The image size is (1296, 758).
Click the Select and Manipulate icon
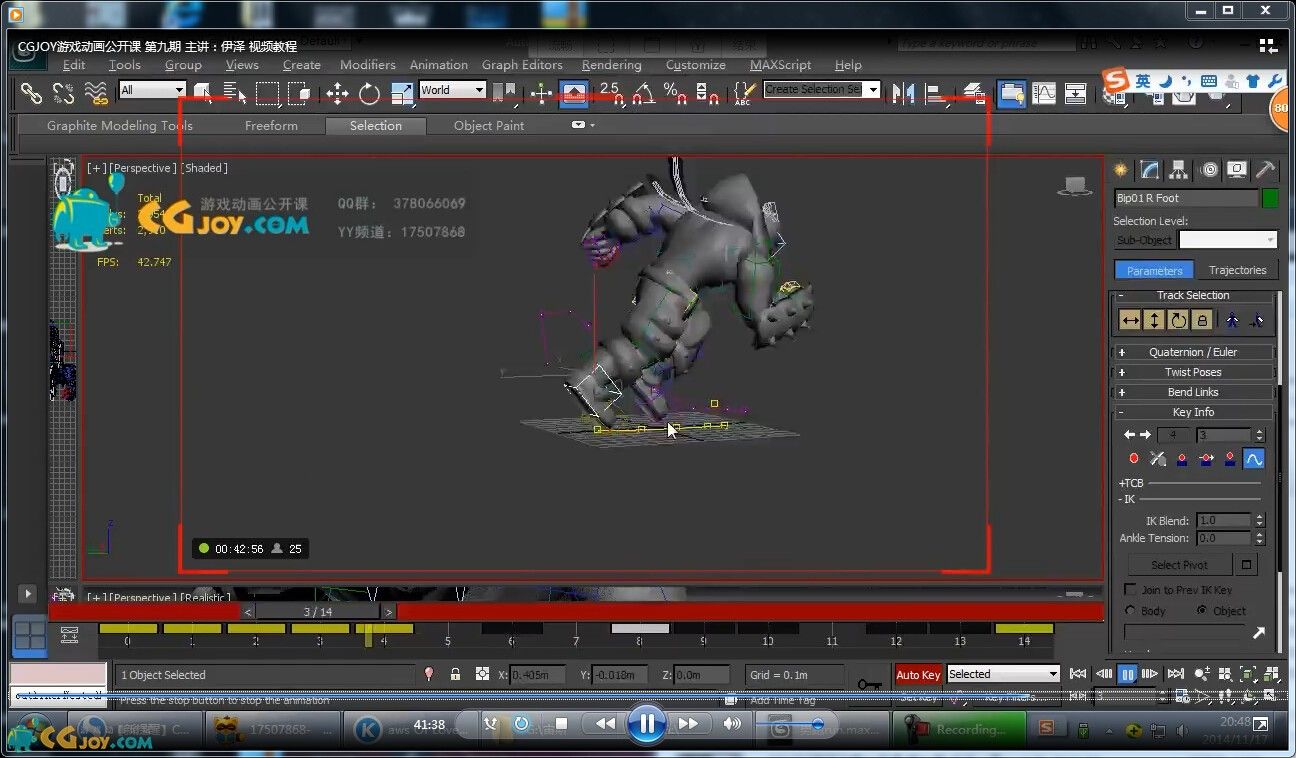coord(541,93)
